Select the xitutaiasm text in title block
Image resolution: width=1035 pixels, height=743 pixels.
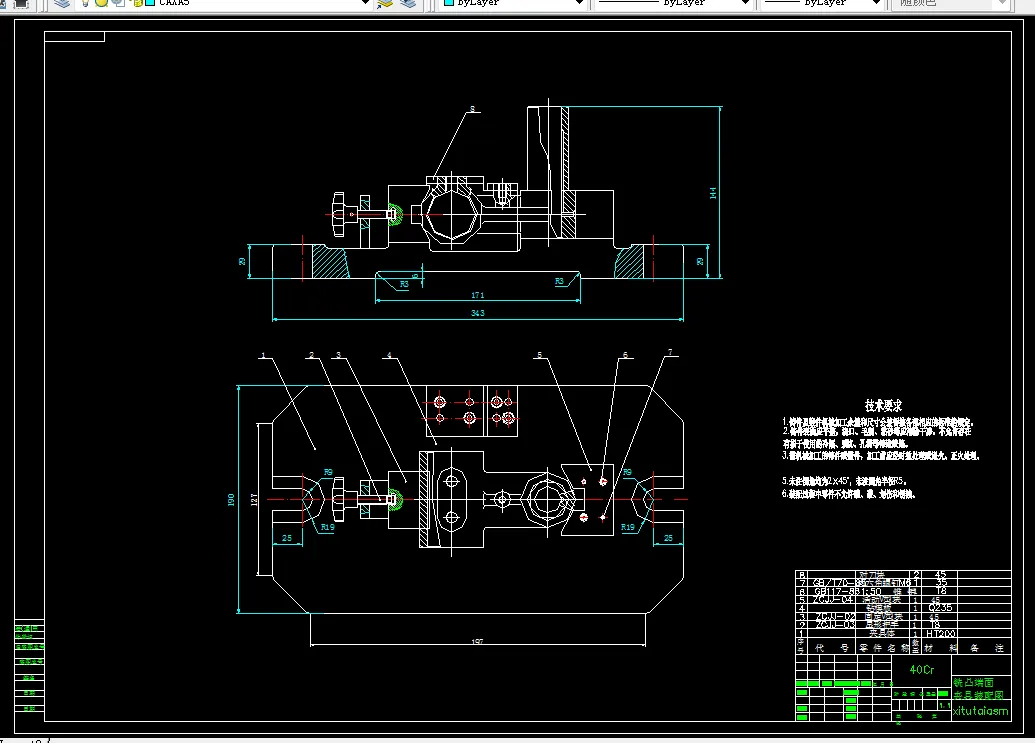click(980, 711)
